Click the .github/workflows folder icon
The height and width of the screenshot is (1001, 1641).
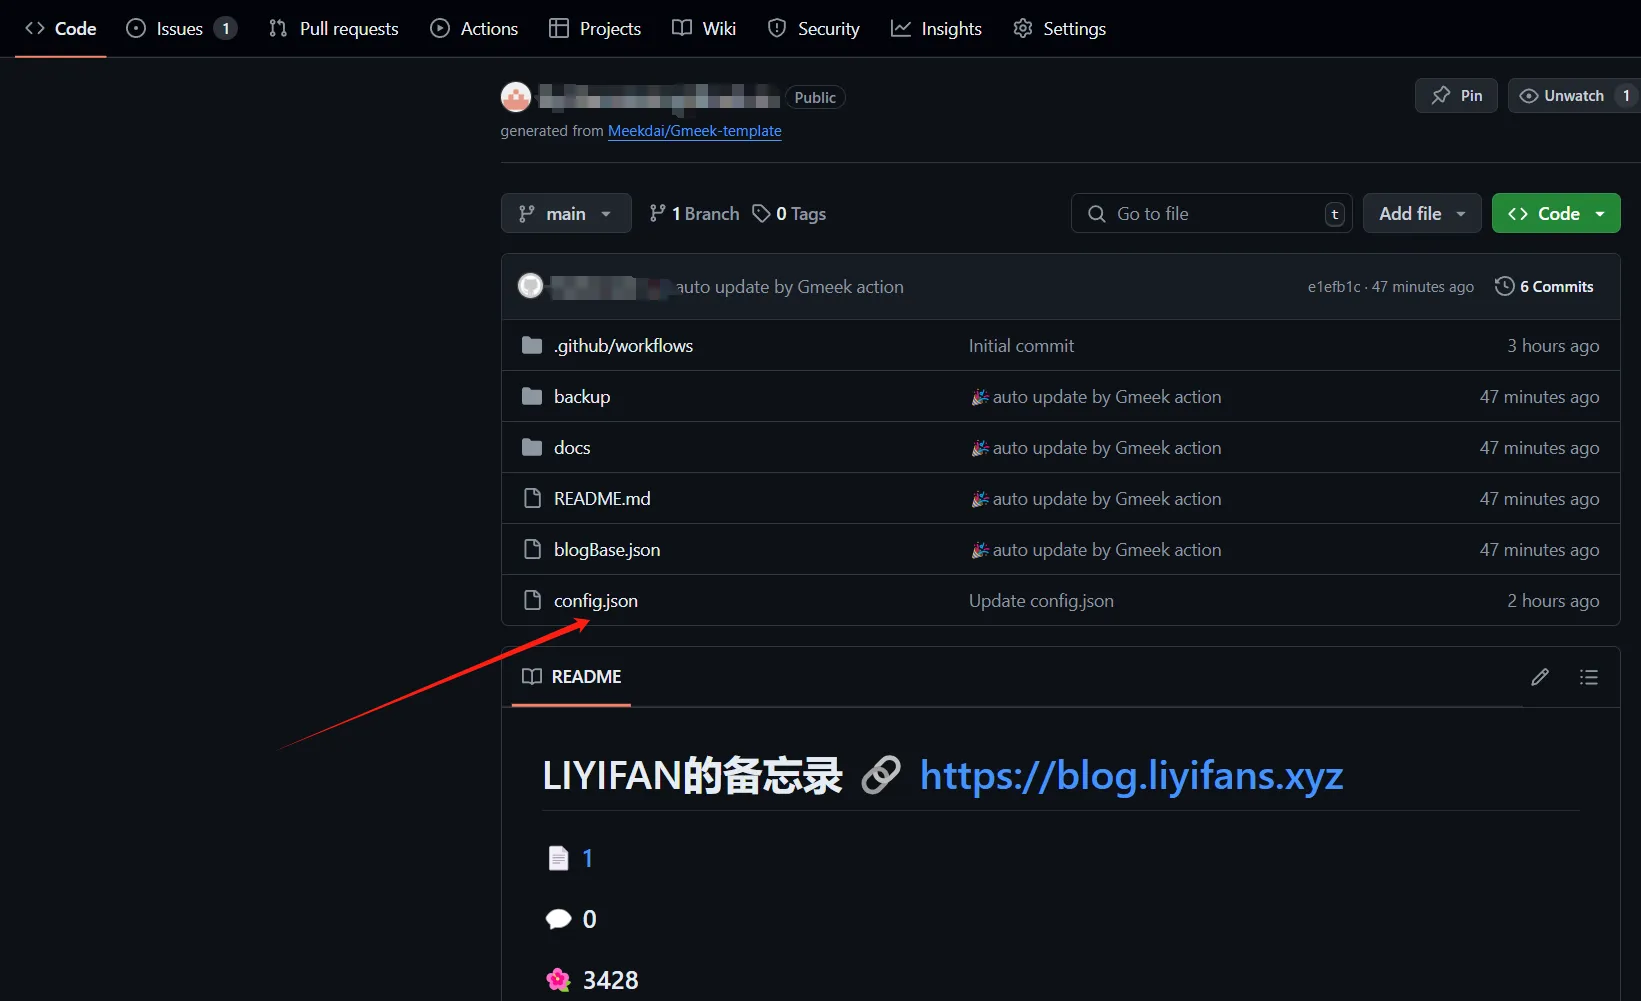[532, 346]
